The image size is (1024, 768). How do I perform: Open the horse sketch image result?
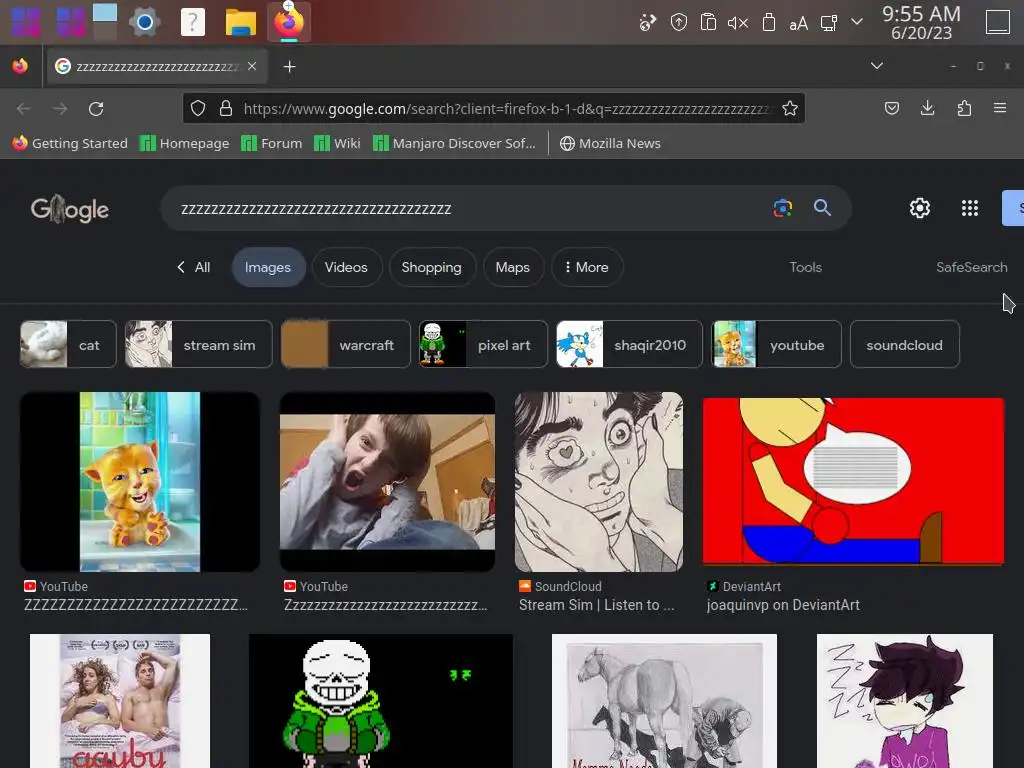point(664,701)
